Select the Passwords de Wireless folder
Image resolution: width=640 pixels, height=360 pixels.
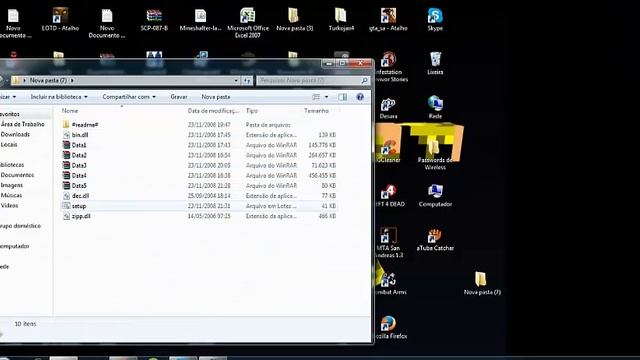point(435,155)
